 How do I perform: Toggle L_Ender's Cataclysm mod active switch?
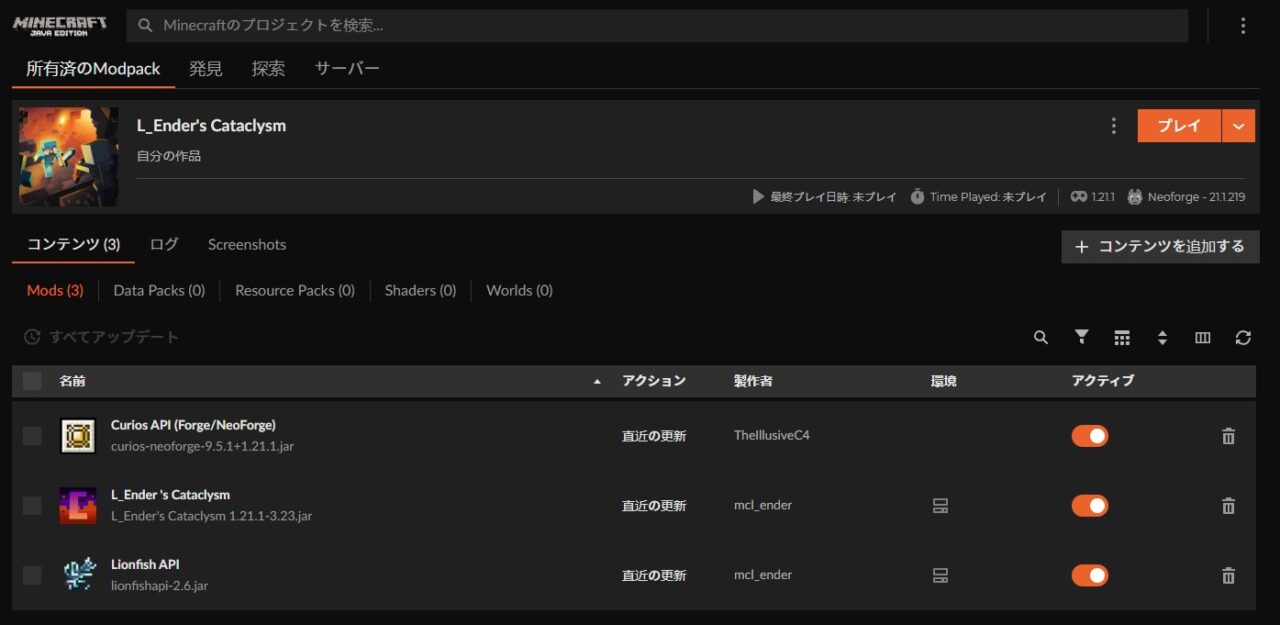click(x=1090, y=506)
